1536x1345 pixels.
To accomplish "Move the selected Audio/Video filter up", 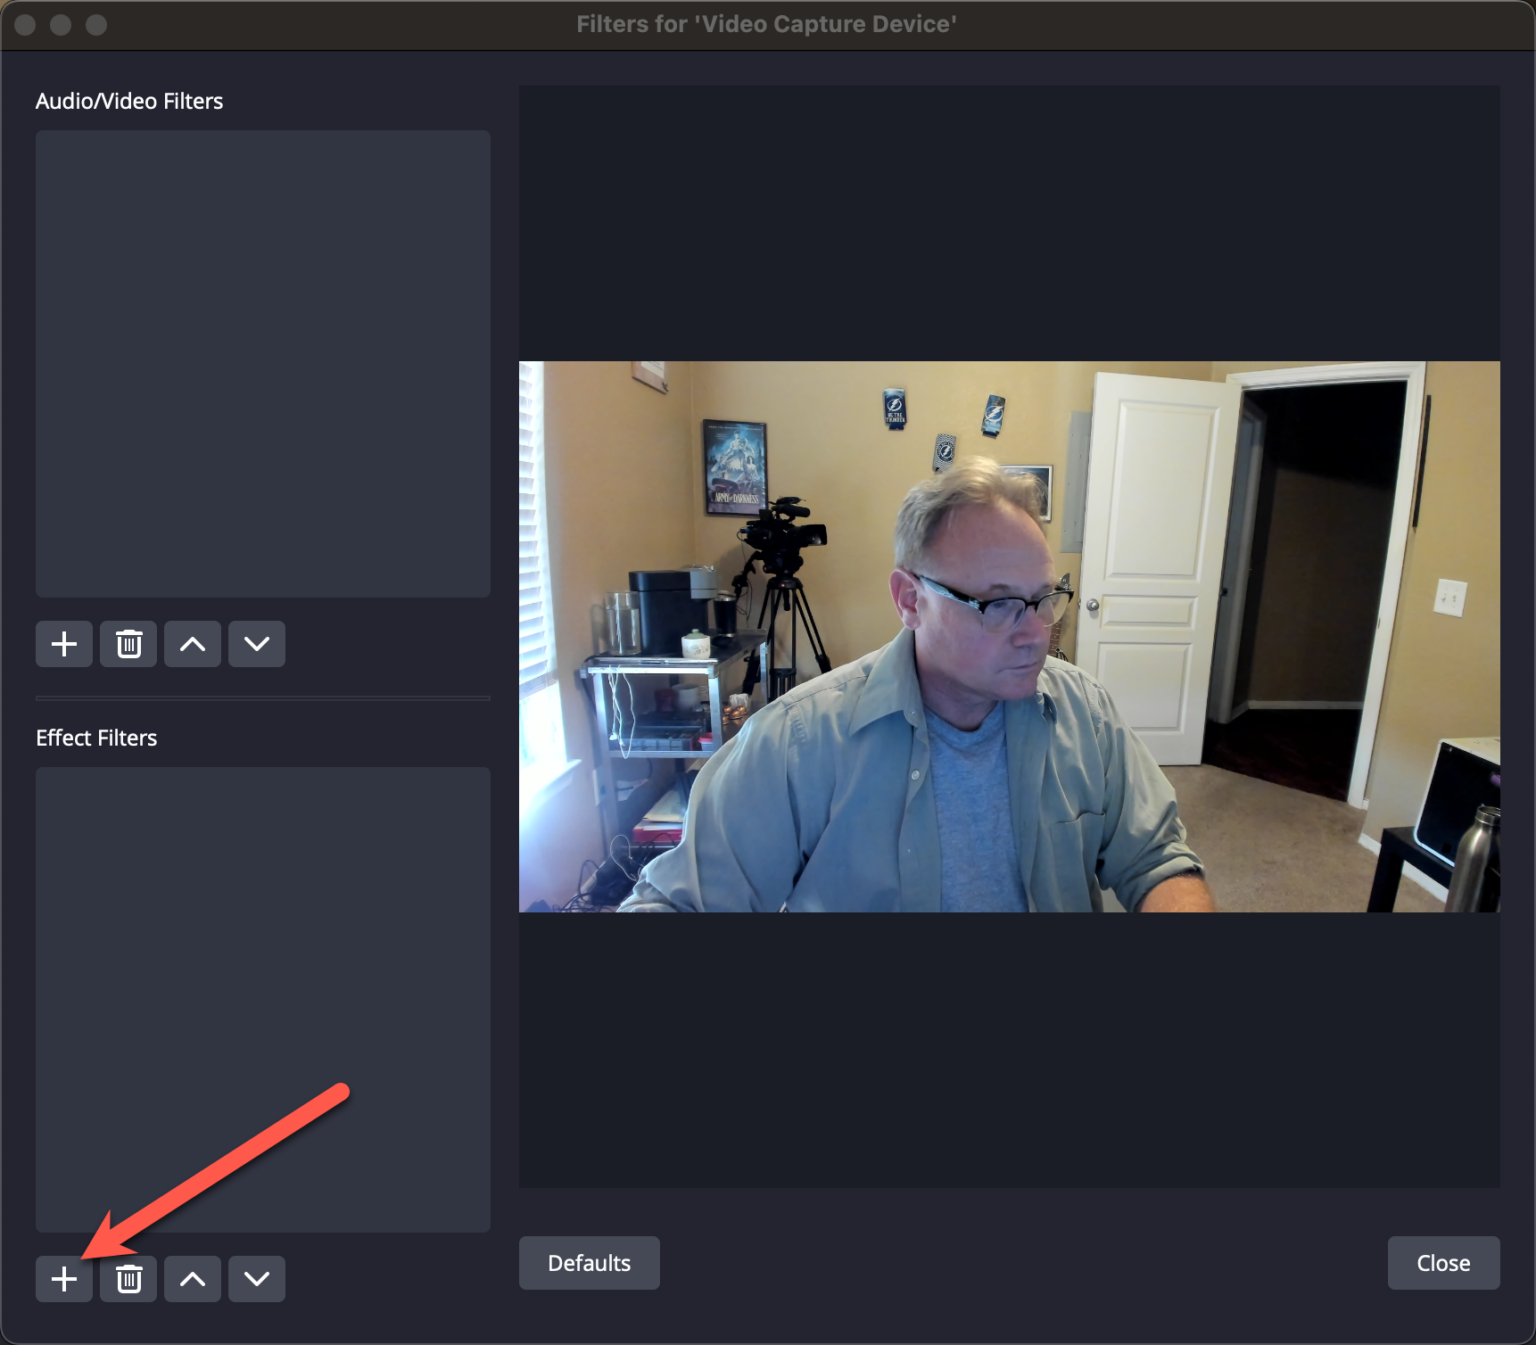I will (x=192, y=643).
